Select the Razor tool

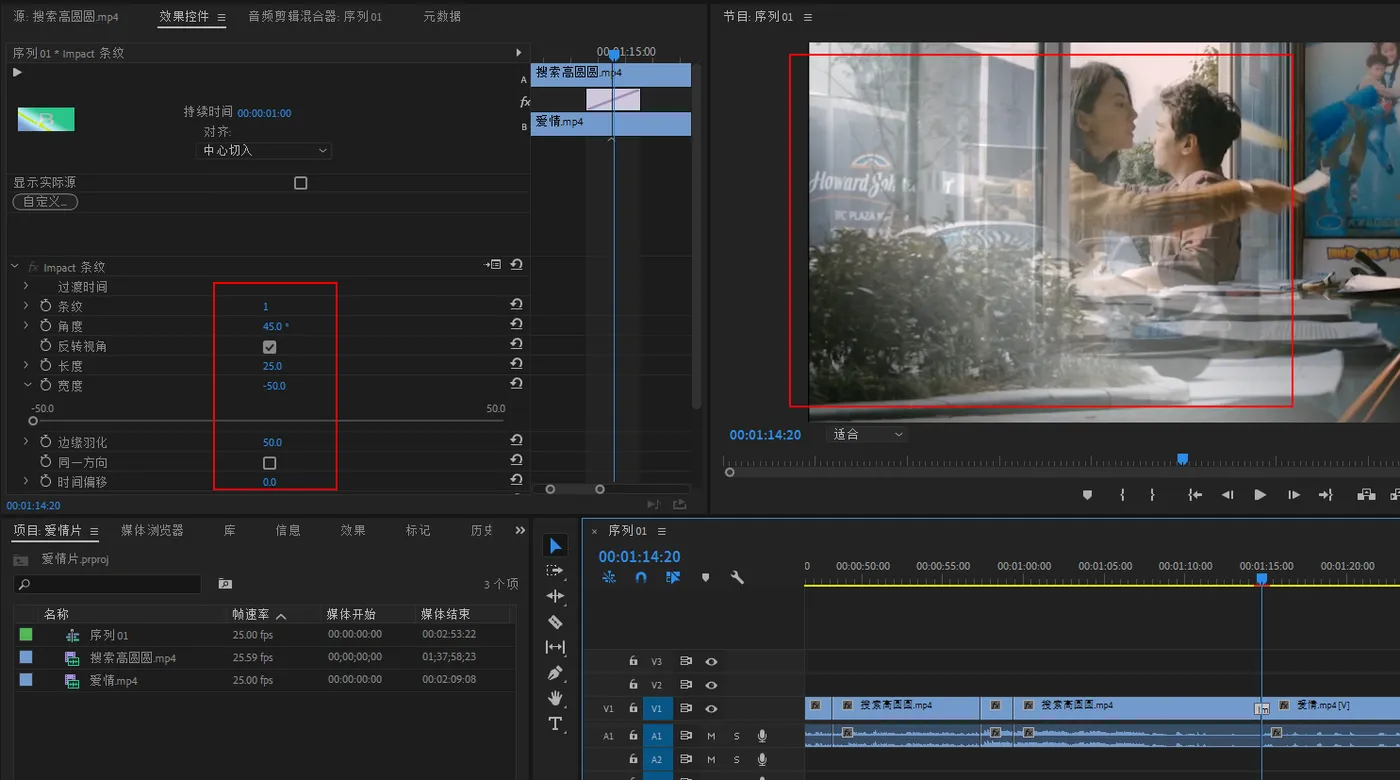click(556, 622)
